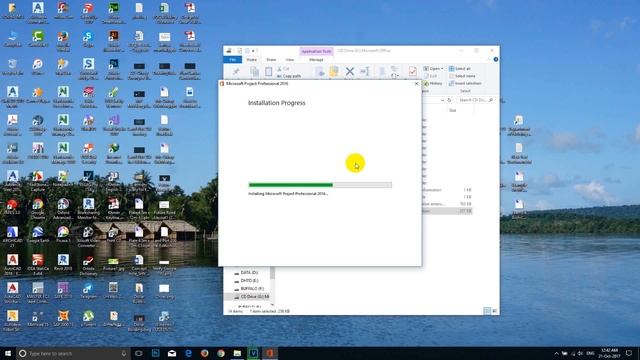This screenshot has height=360, width=640.
Task: Click the taskbar search box
Action: coord(73,353)
